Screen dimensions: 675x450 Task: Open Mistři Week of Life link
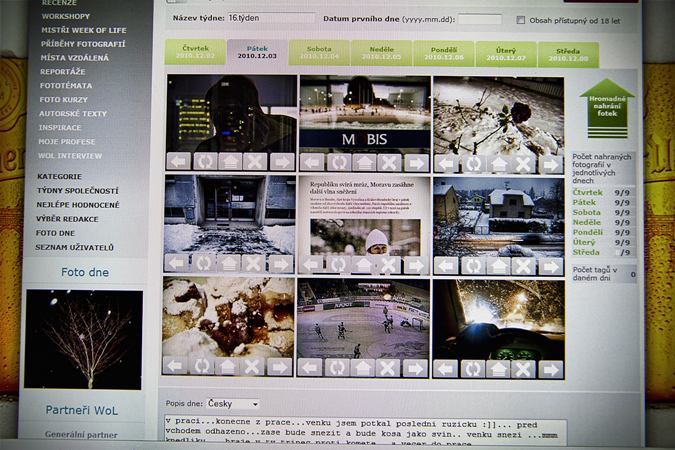(x=84, y=30)
